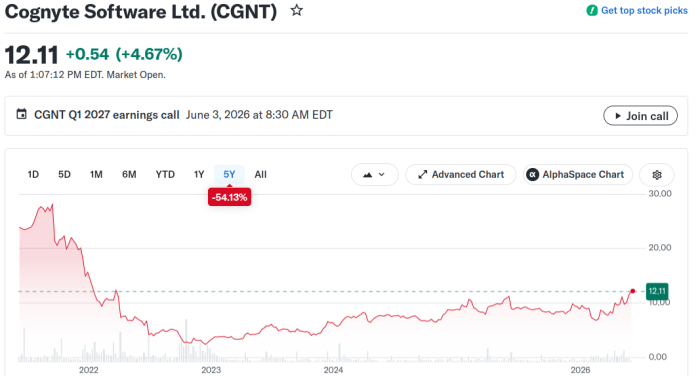
Task: Switch chart to 1M range
Action: [x=96, y=175]
